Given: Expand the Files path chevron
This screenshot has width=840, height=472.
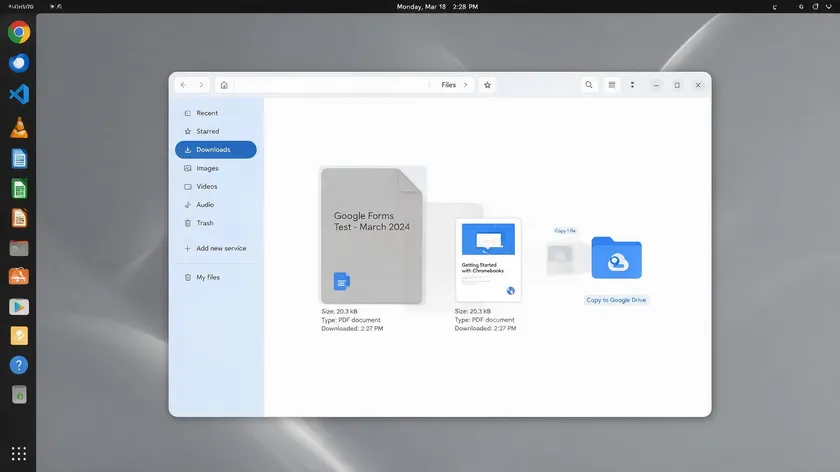Looking at the screenshot, I should tap(466, 85).
